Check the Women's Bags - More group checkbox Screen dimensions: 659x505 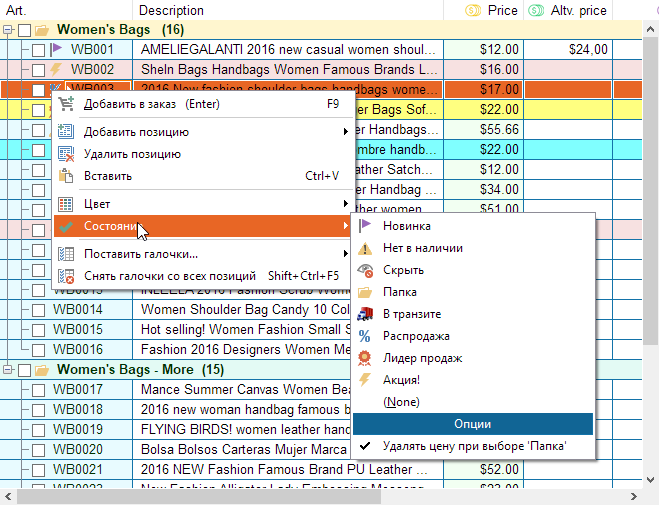[24, 370]
